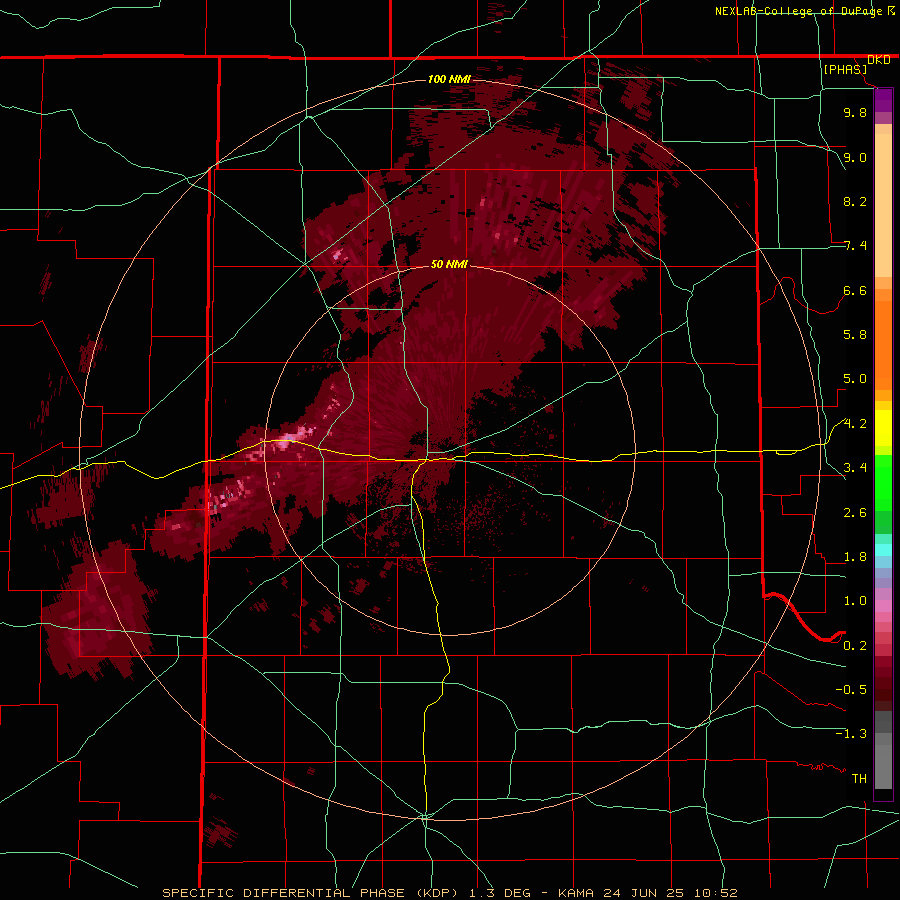
Task: Pick the bright green band of the color bar
Action: (883, 482)
